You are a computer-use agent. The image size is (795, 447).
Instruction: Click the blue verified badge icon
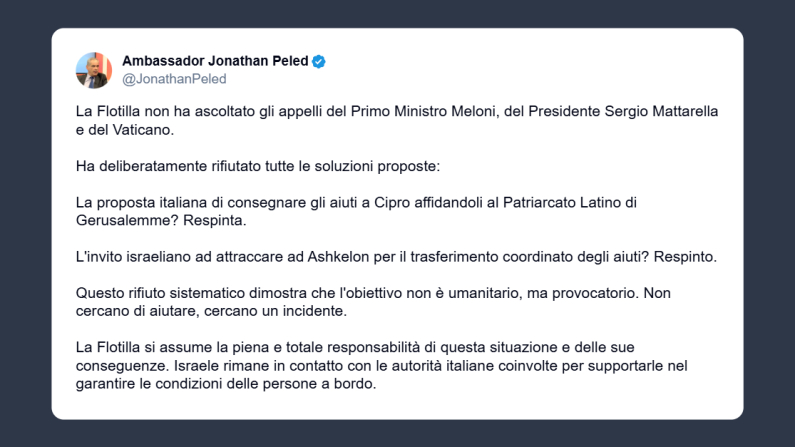tap(319, 61)
